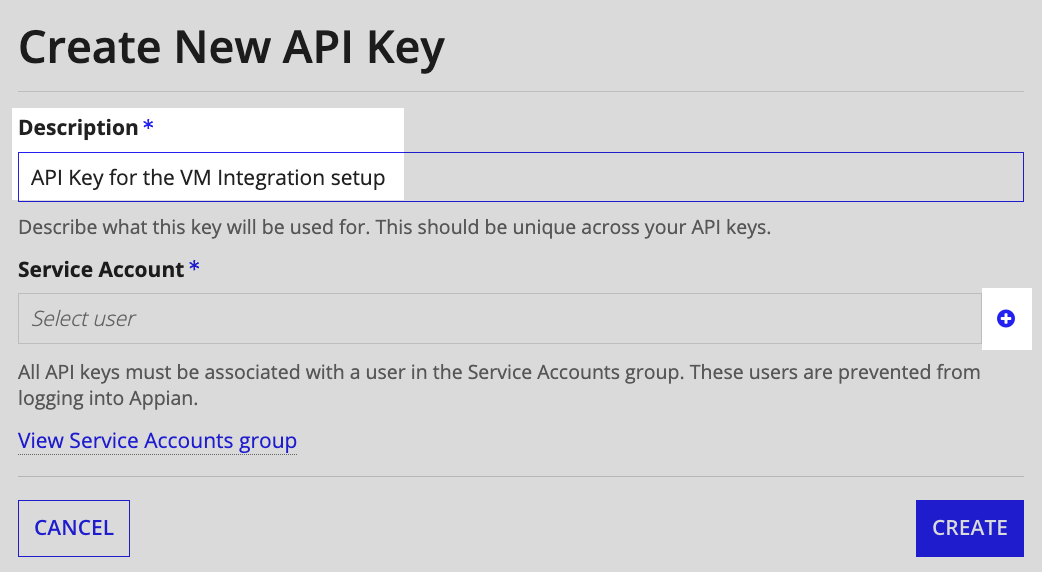Viewport: 1042px width, 572px height.
Task: Click the Service Account field label
Action: [x=101, y=269]
